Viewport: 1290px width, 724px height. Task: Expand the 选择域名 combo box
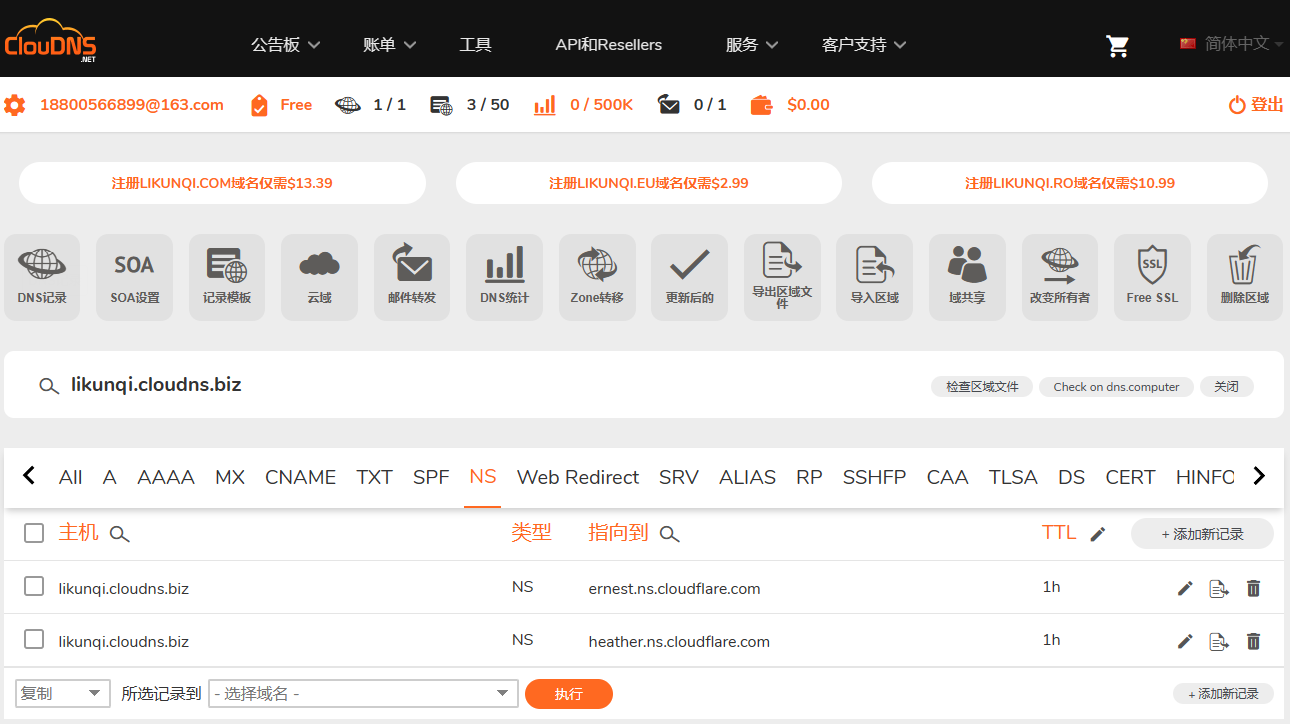tap(363, 693)
